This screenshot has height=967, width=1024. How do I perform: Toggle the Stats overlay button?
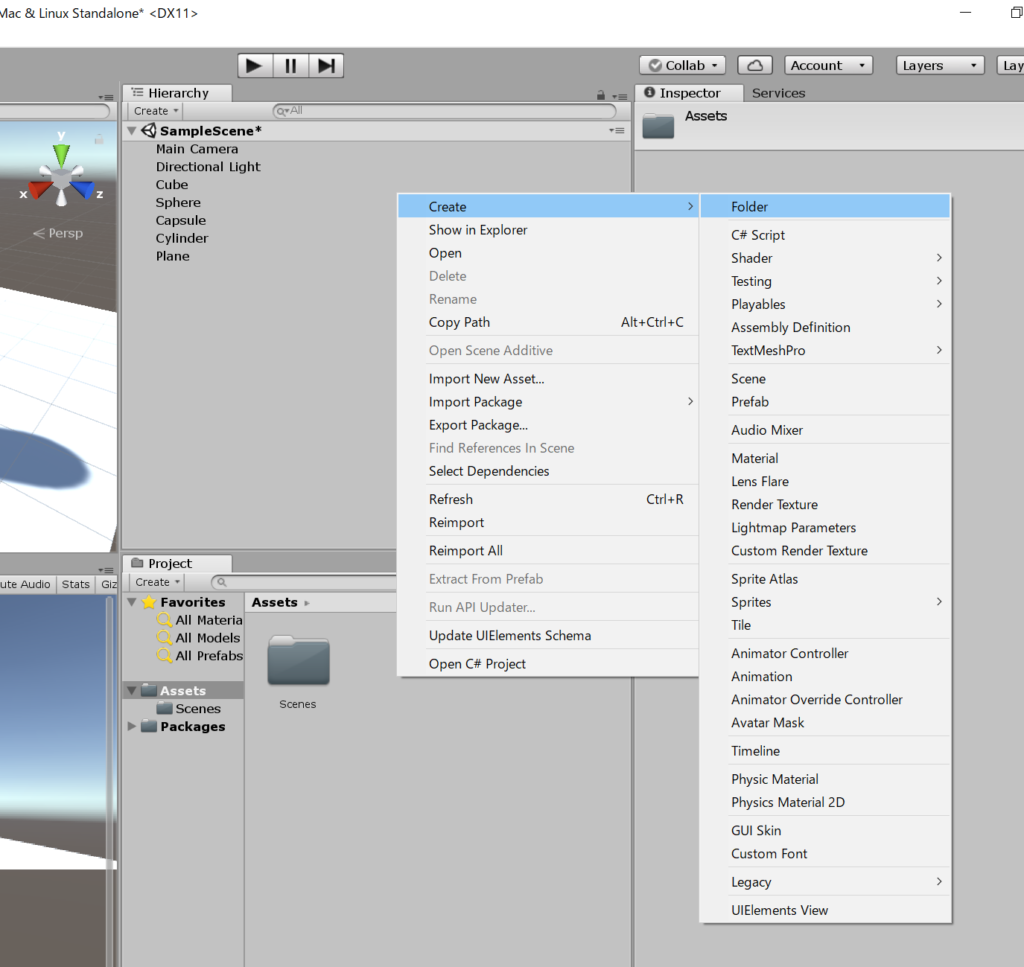pos(75,584)
